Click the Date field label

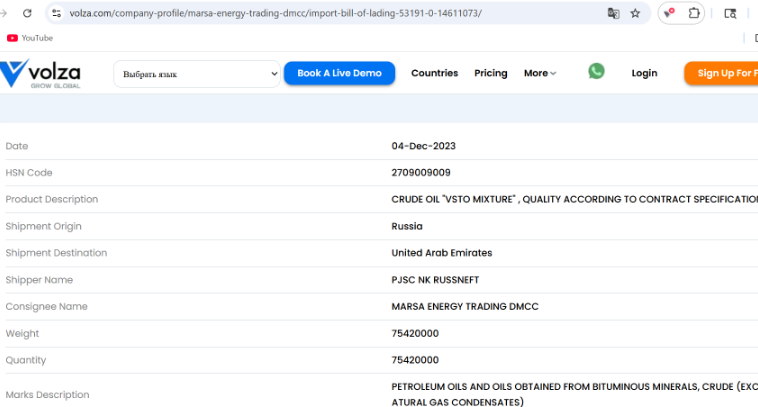coord(17,146)
